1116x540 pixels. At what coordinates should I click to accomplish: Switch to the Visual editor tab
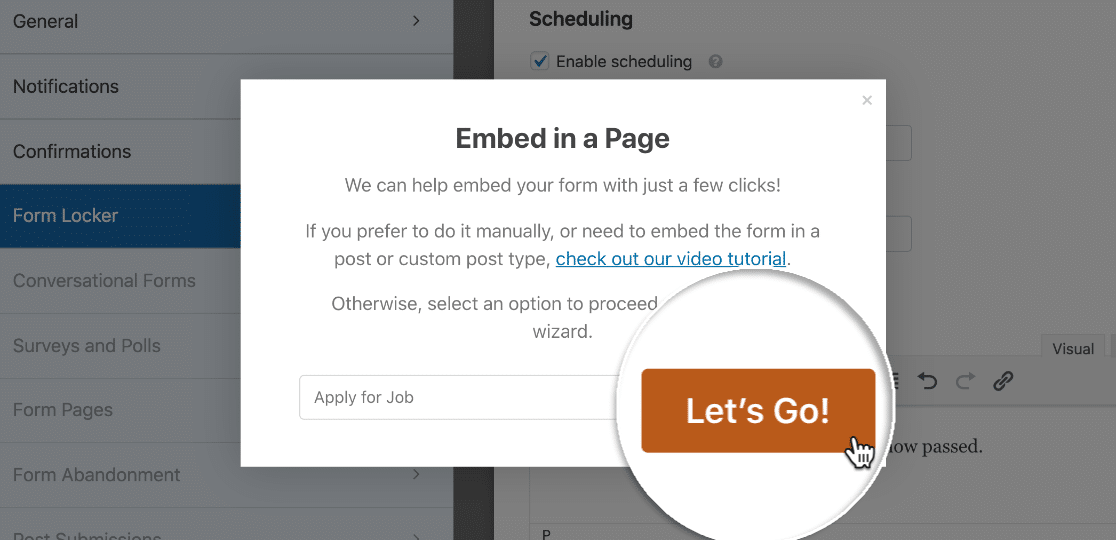point(1073,349)
